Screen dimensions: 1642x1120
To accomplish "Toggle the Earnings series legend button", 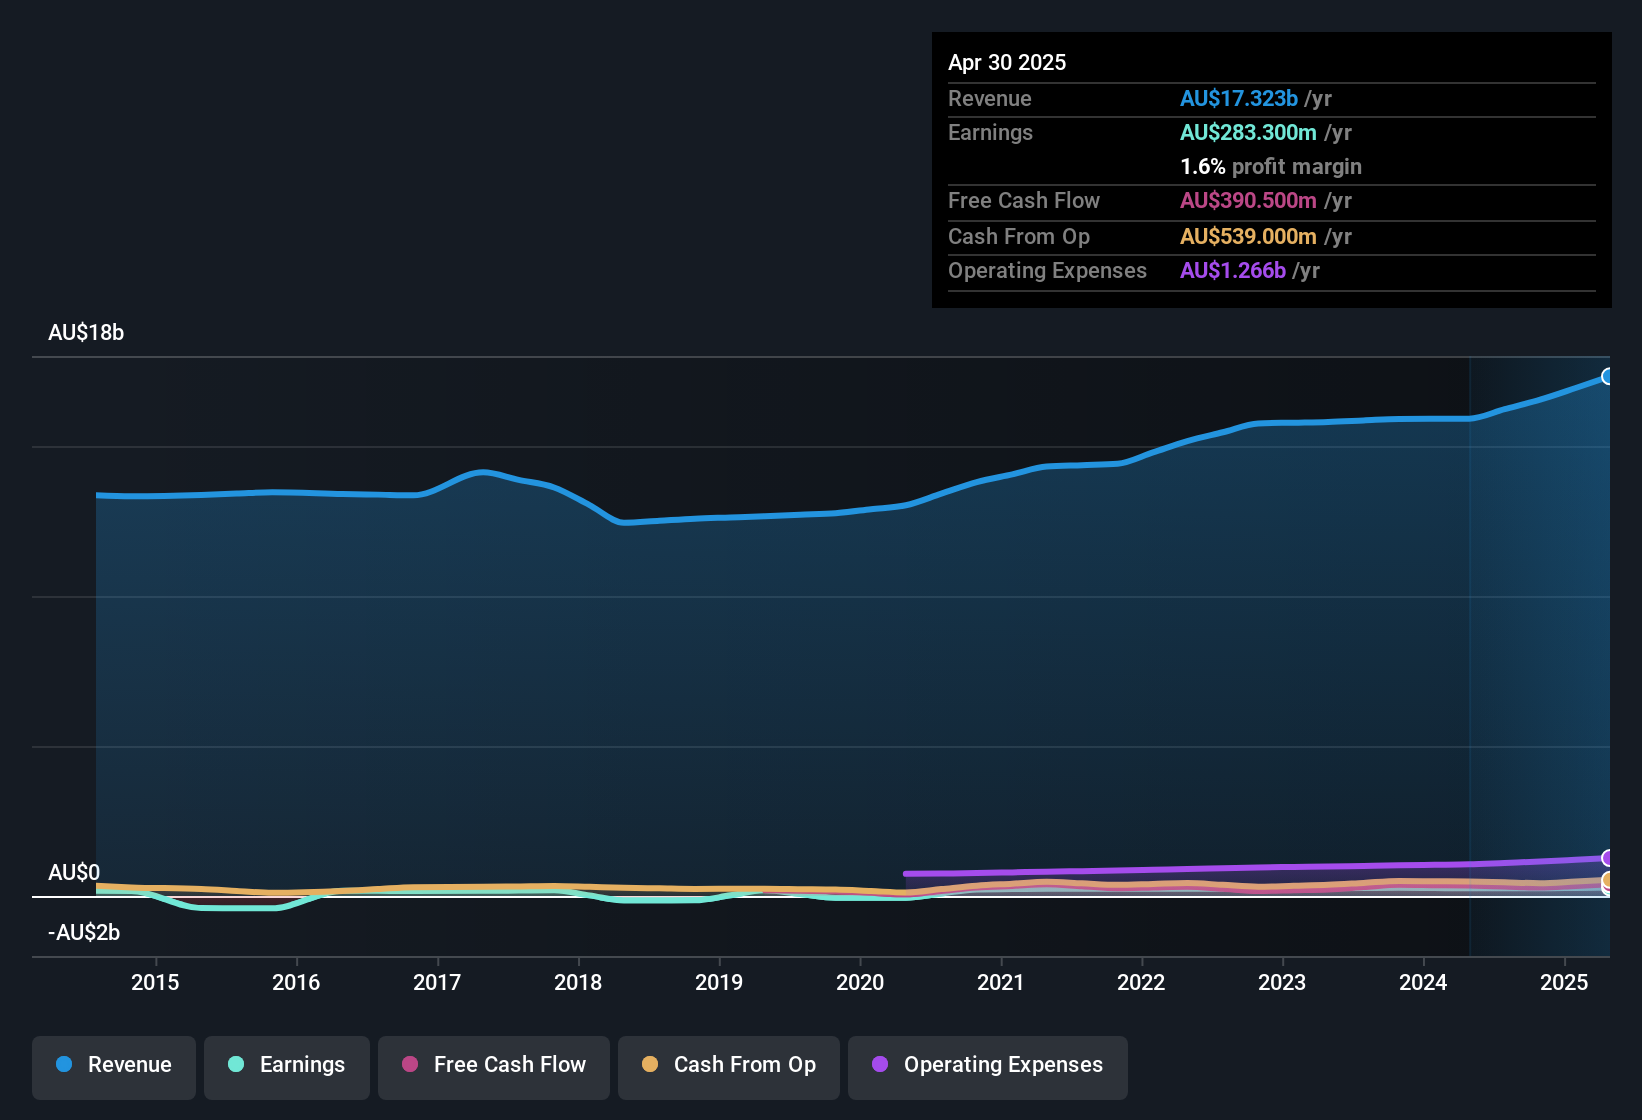I will point(287,1067).
